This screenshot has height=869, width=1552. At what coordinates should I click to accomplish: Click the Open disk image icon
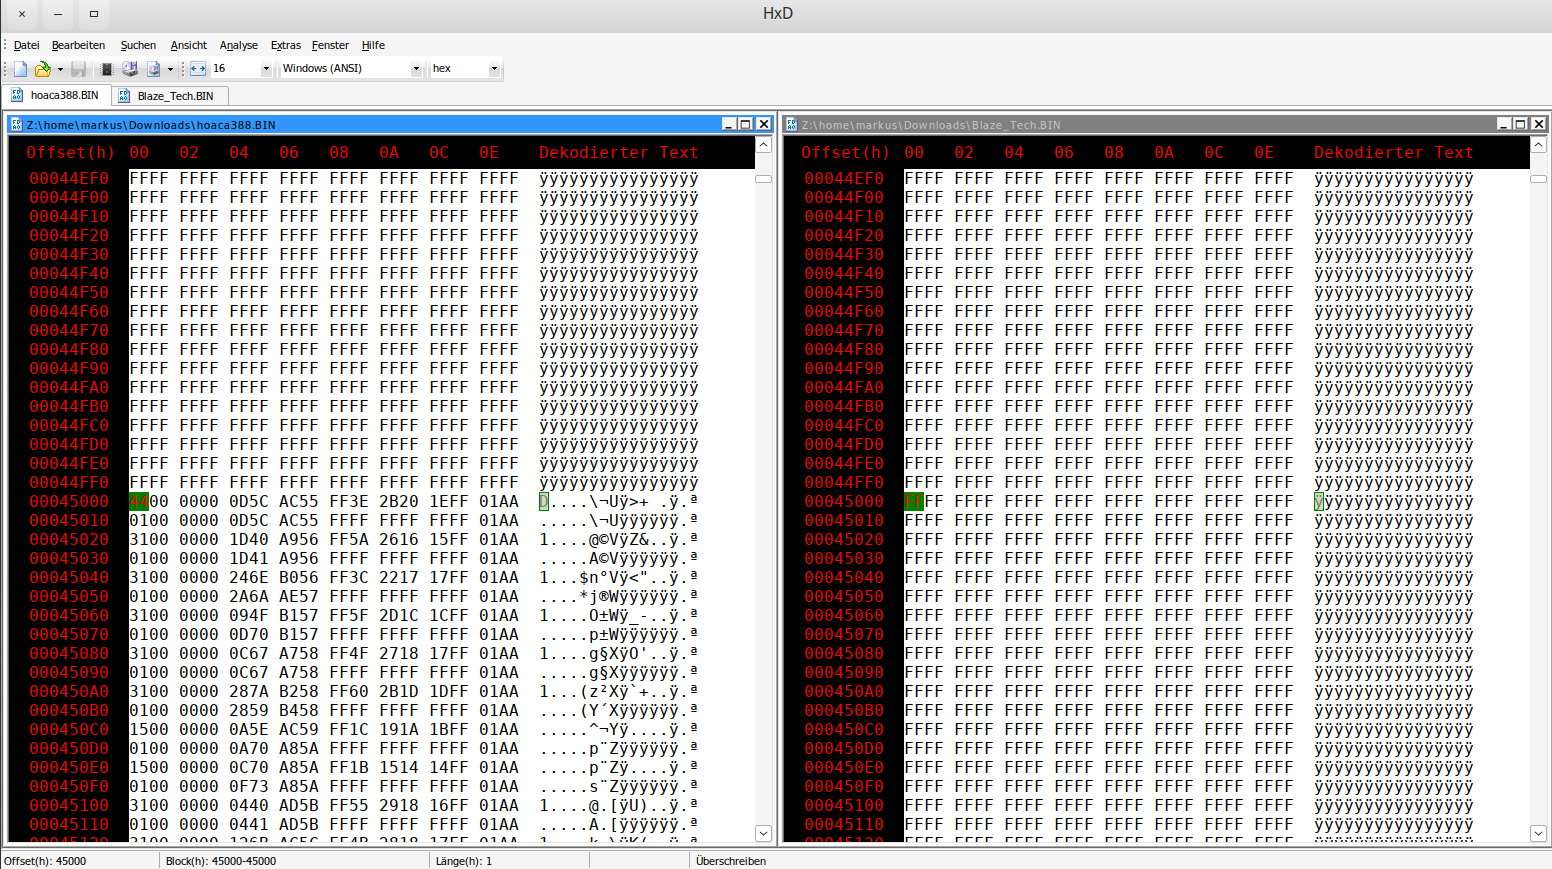click(x=153, y=69)
